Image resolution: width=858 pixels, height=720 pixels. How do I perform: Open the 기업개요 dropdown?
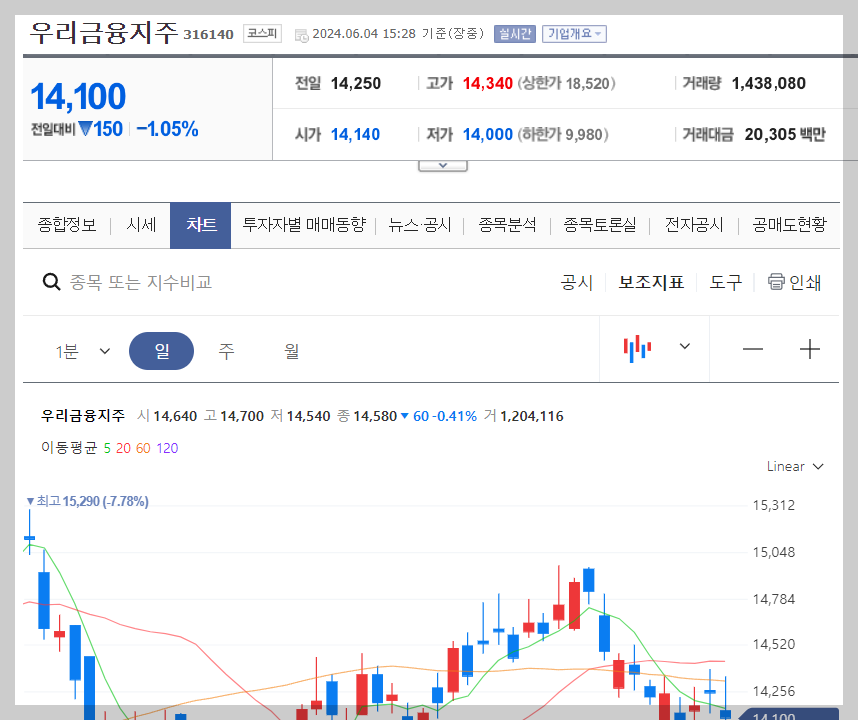[x=574, y=34]
